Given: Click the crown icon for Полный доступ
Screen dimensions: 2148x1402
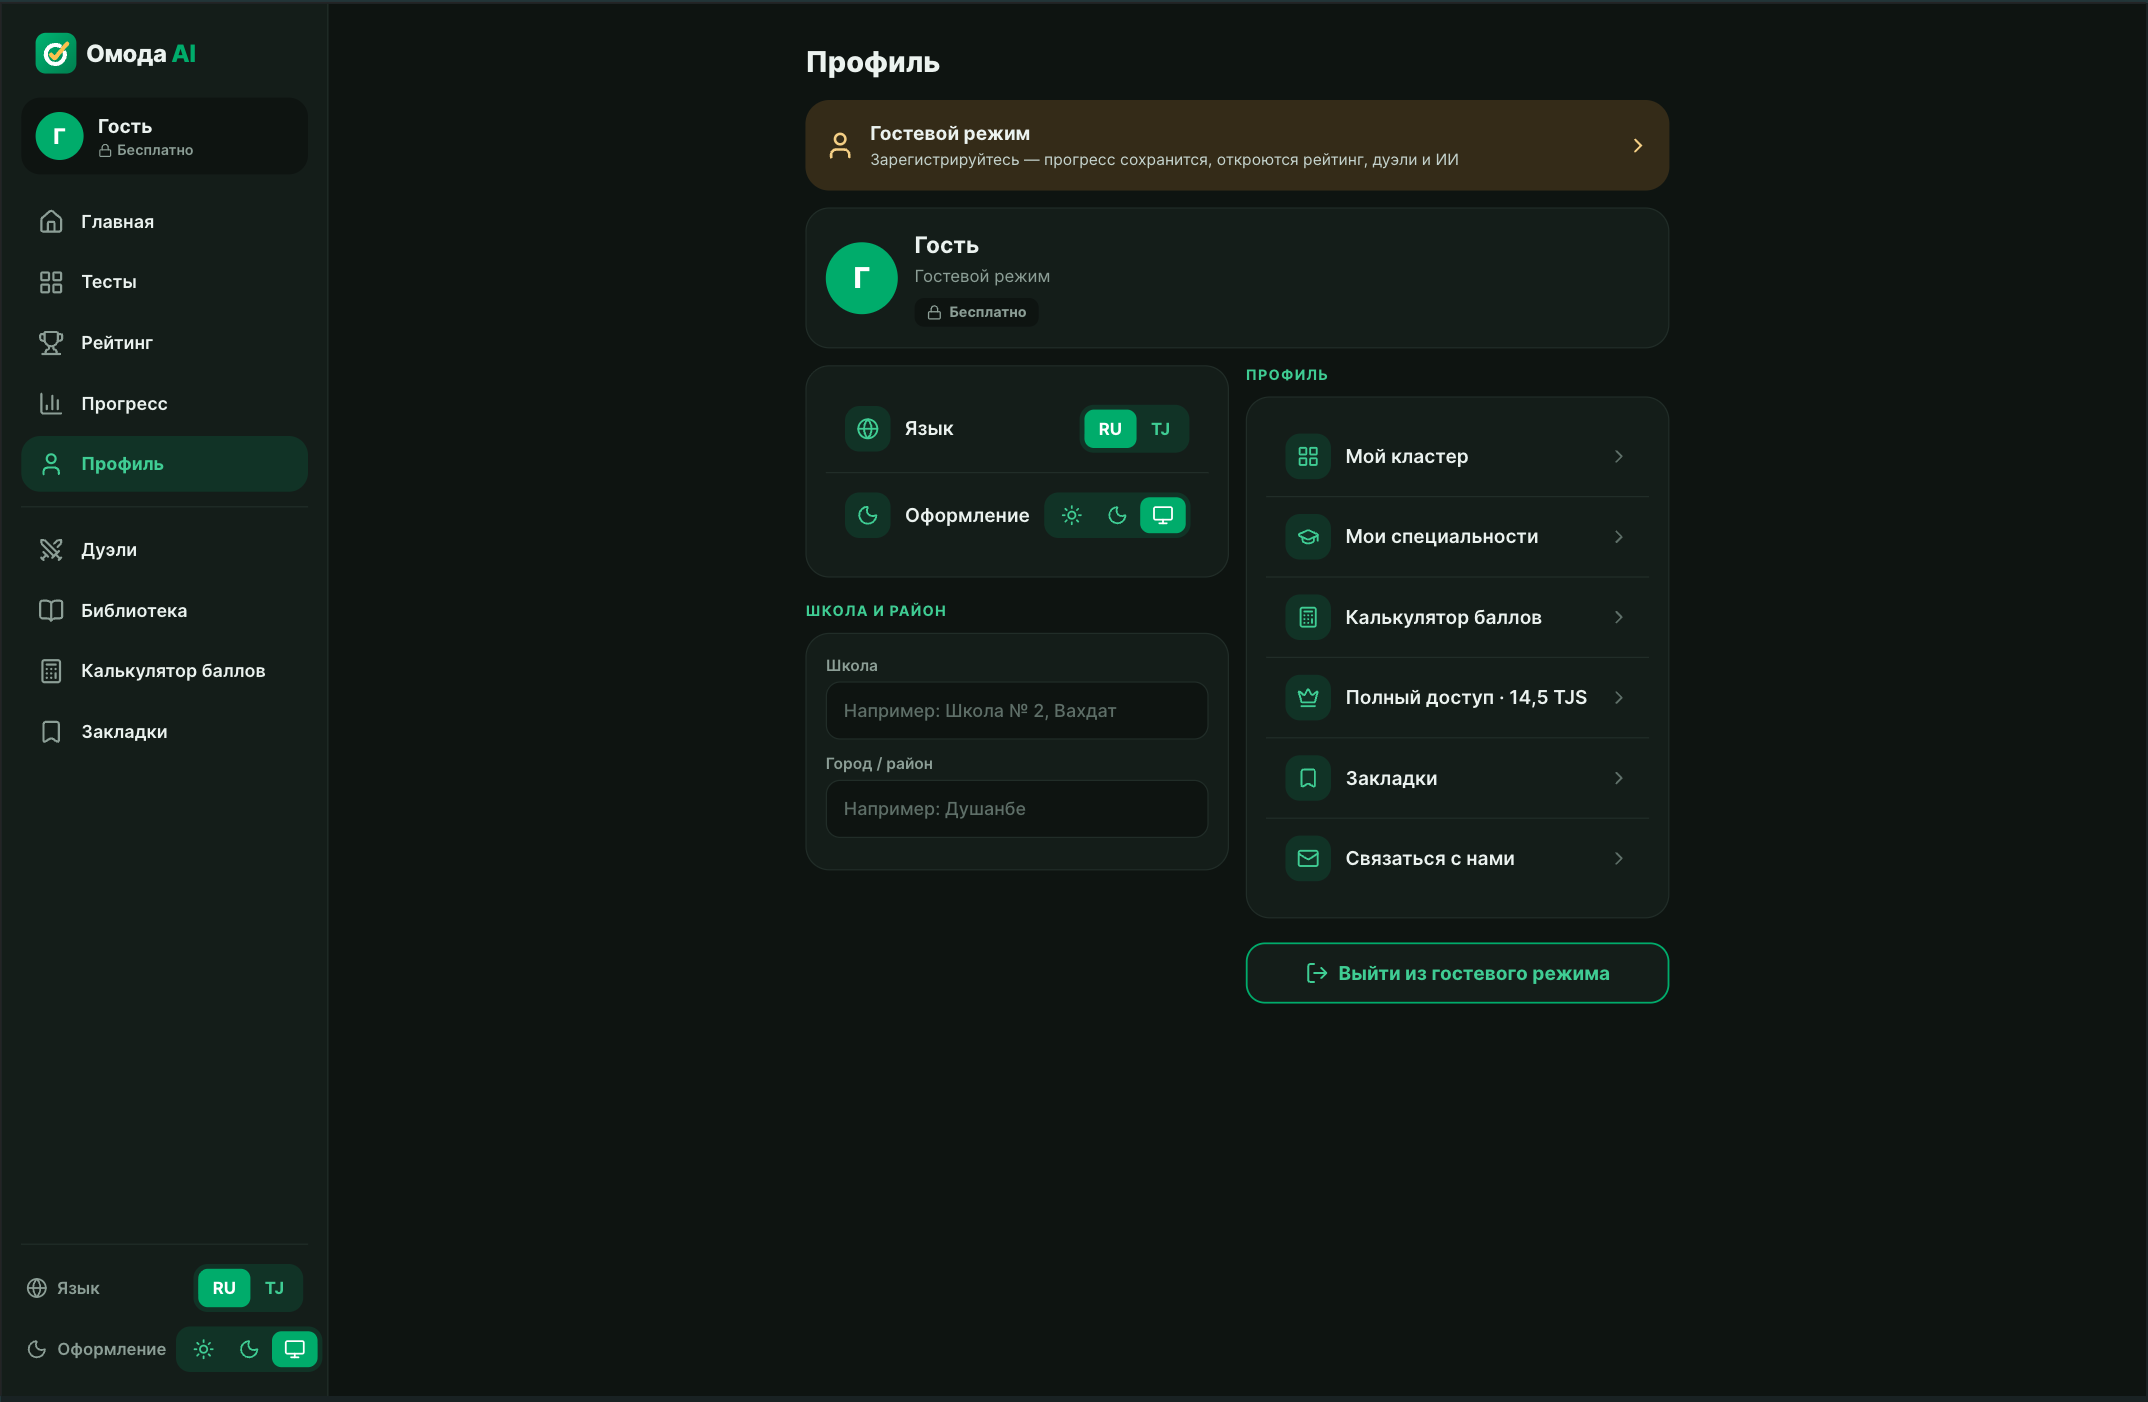Looking at the screenshot, I should pyautogui.click(x=1308, y=698).
